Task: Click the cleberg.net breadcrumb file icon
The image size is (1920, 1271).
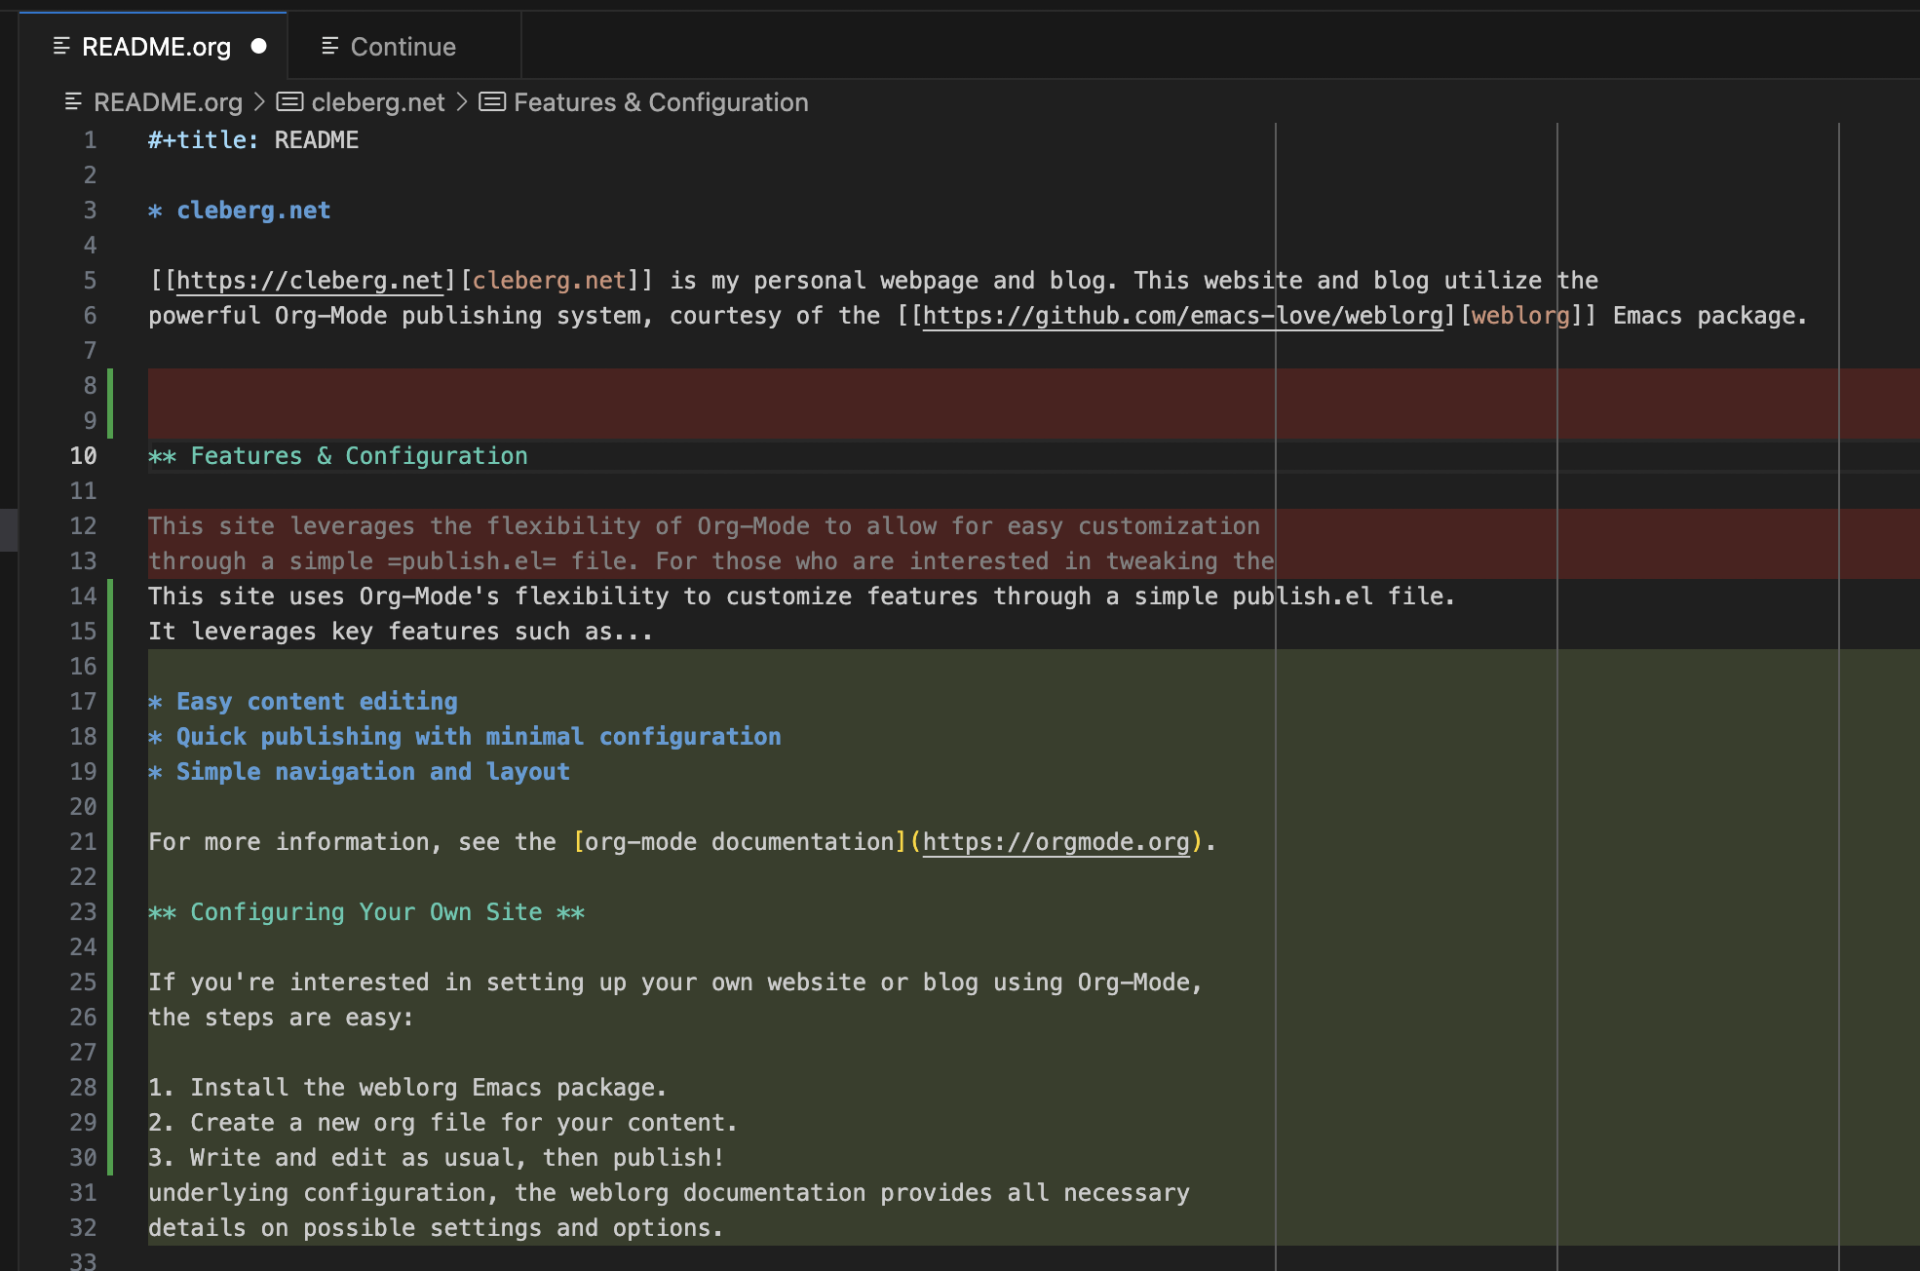Action: click(x=288, y=101)
